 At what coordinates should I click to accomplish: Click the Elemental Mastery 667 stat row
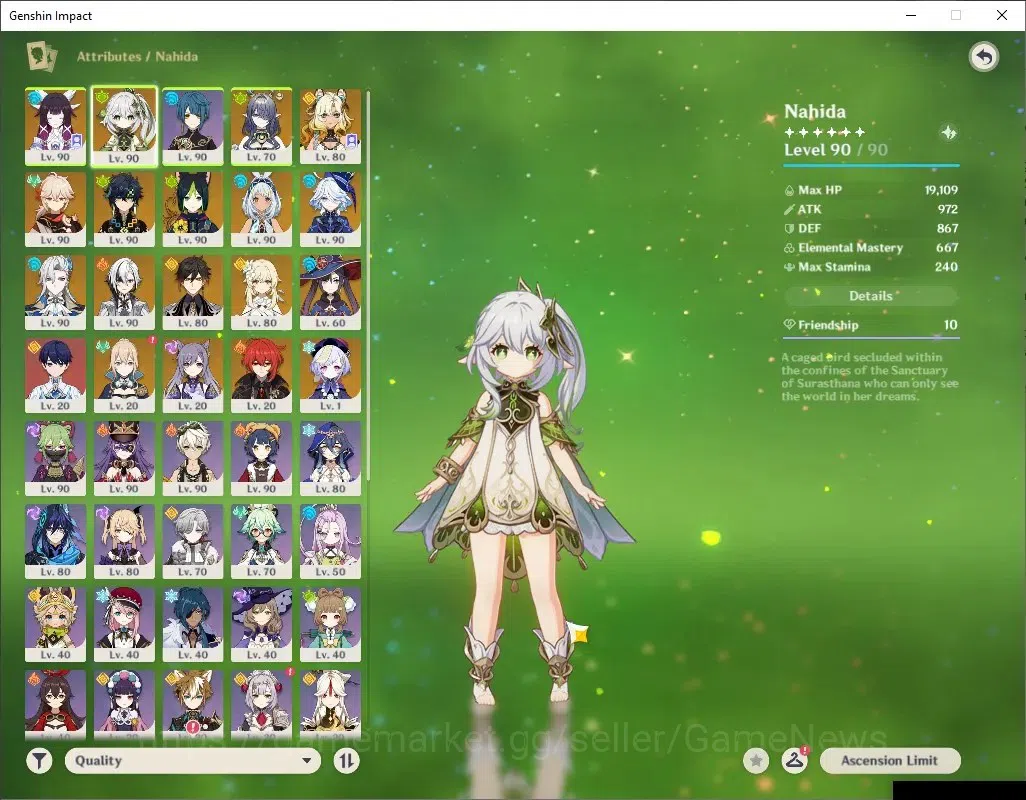(x=871, y=248)
